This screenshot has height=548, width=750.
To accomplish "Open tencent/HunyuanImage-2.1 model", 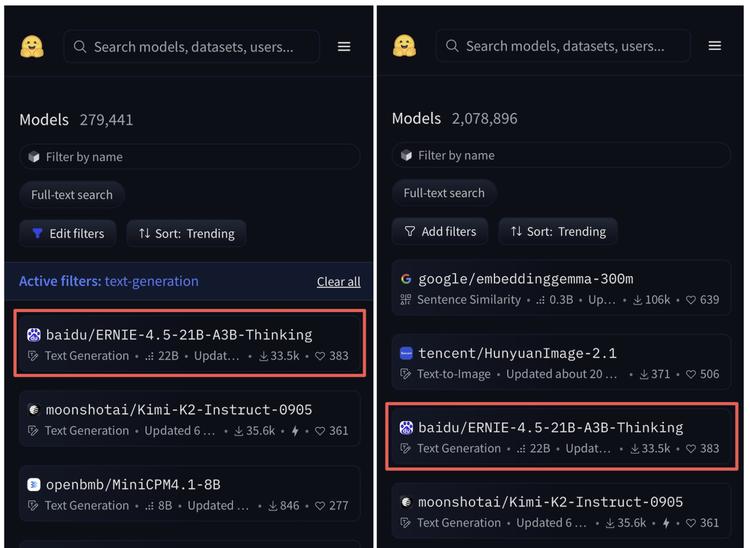I will 561,362.
